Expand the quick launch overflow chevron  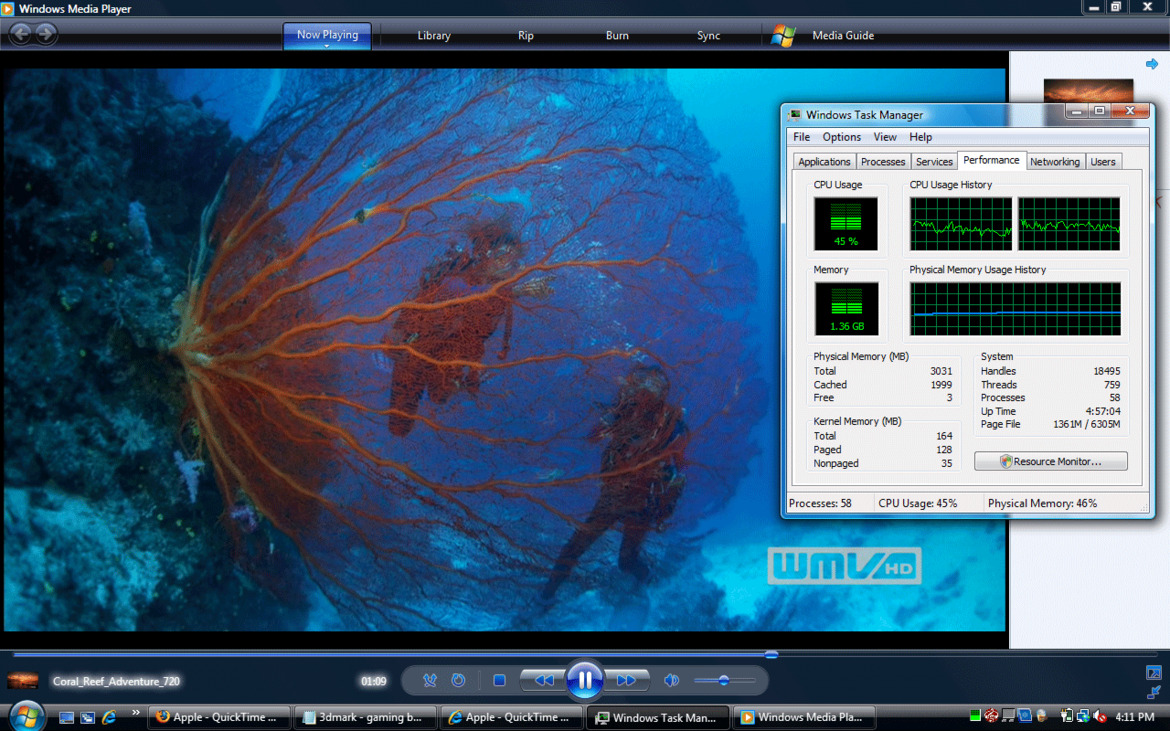[135, 712]
